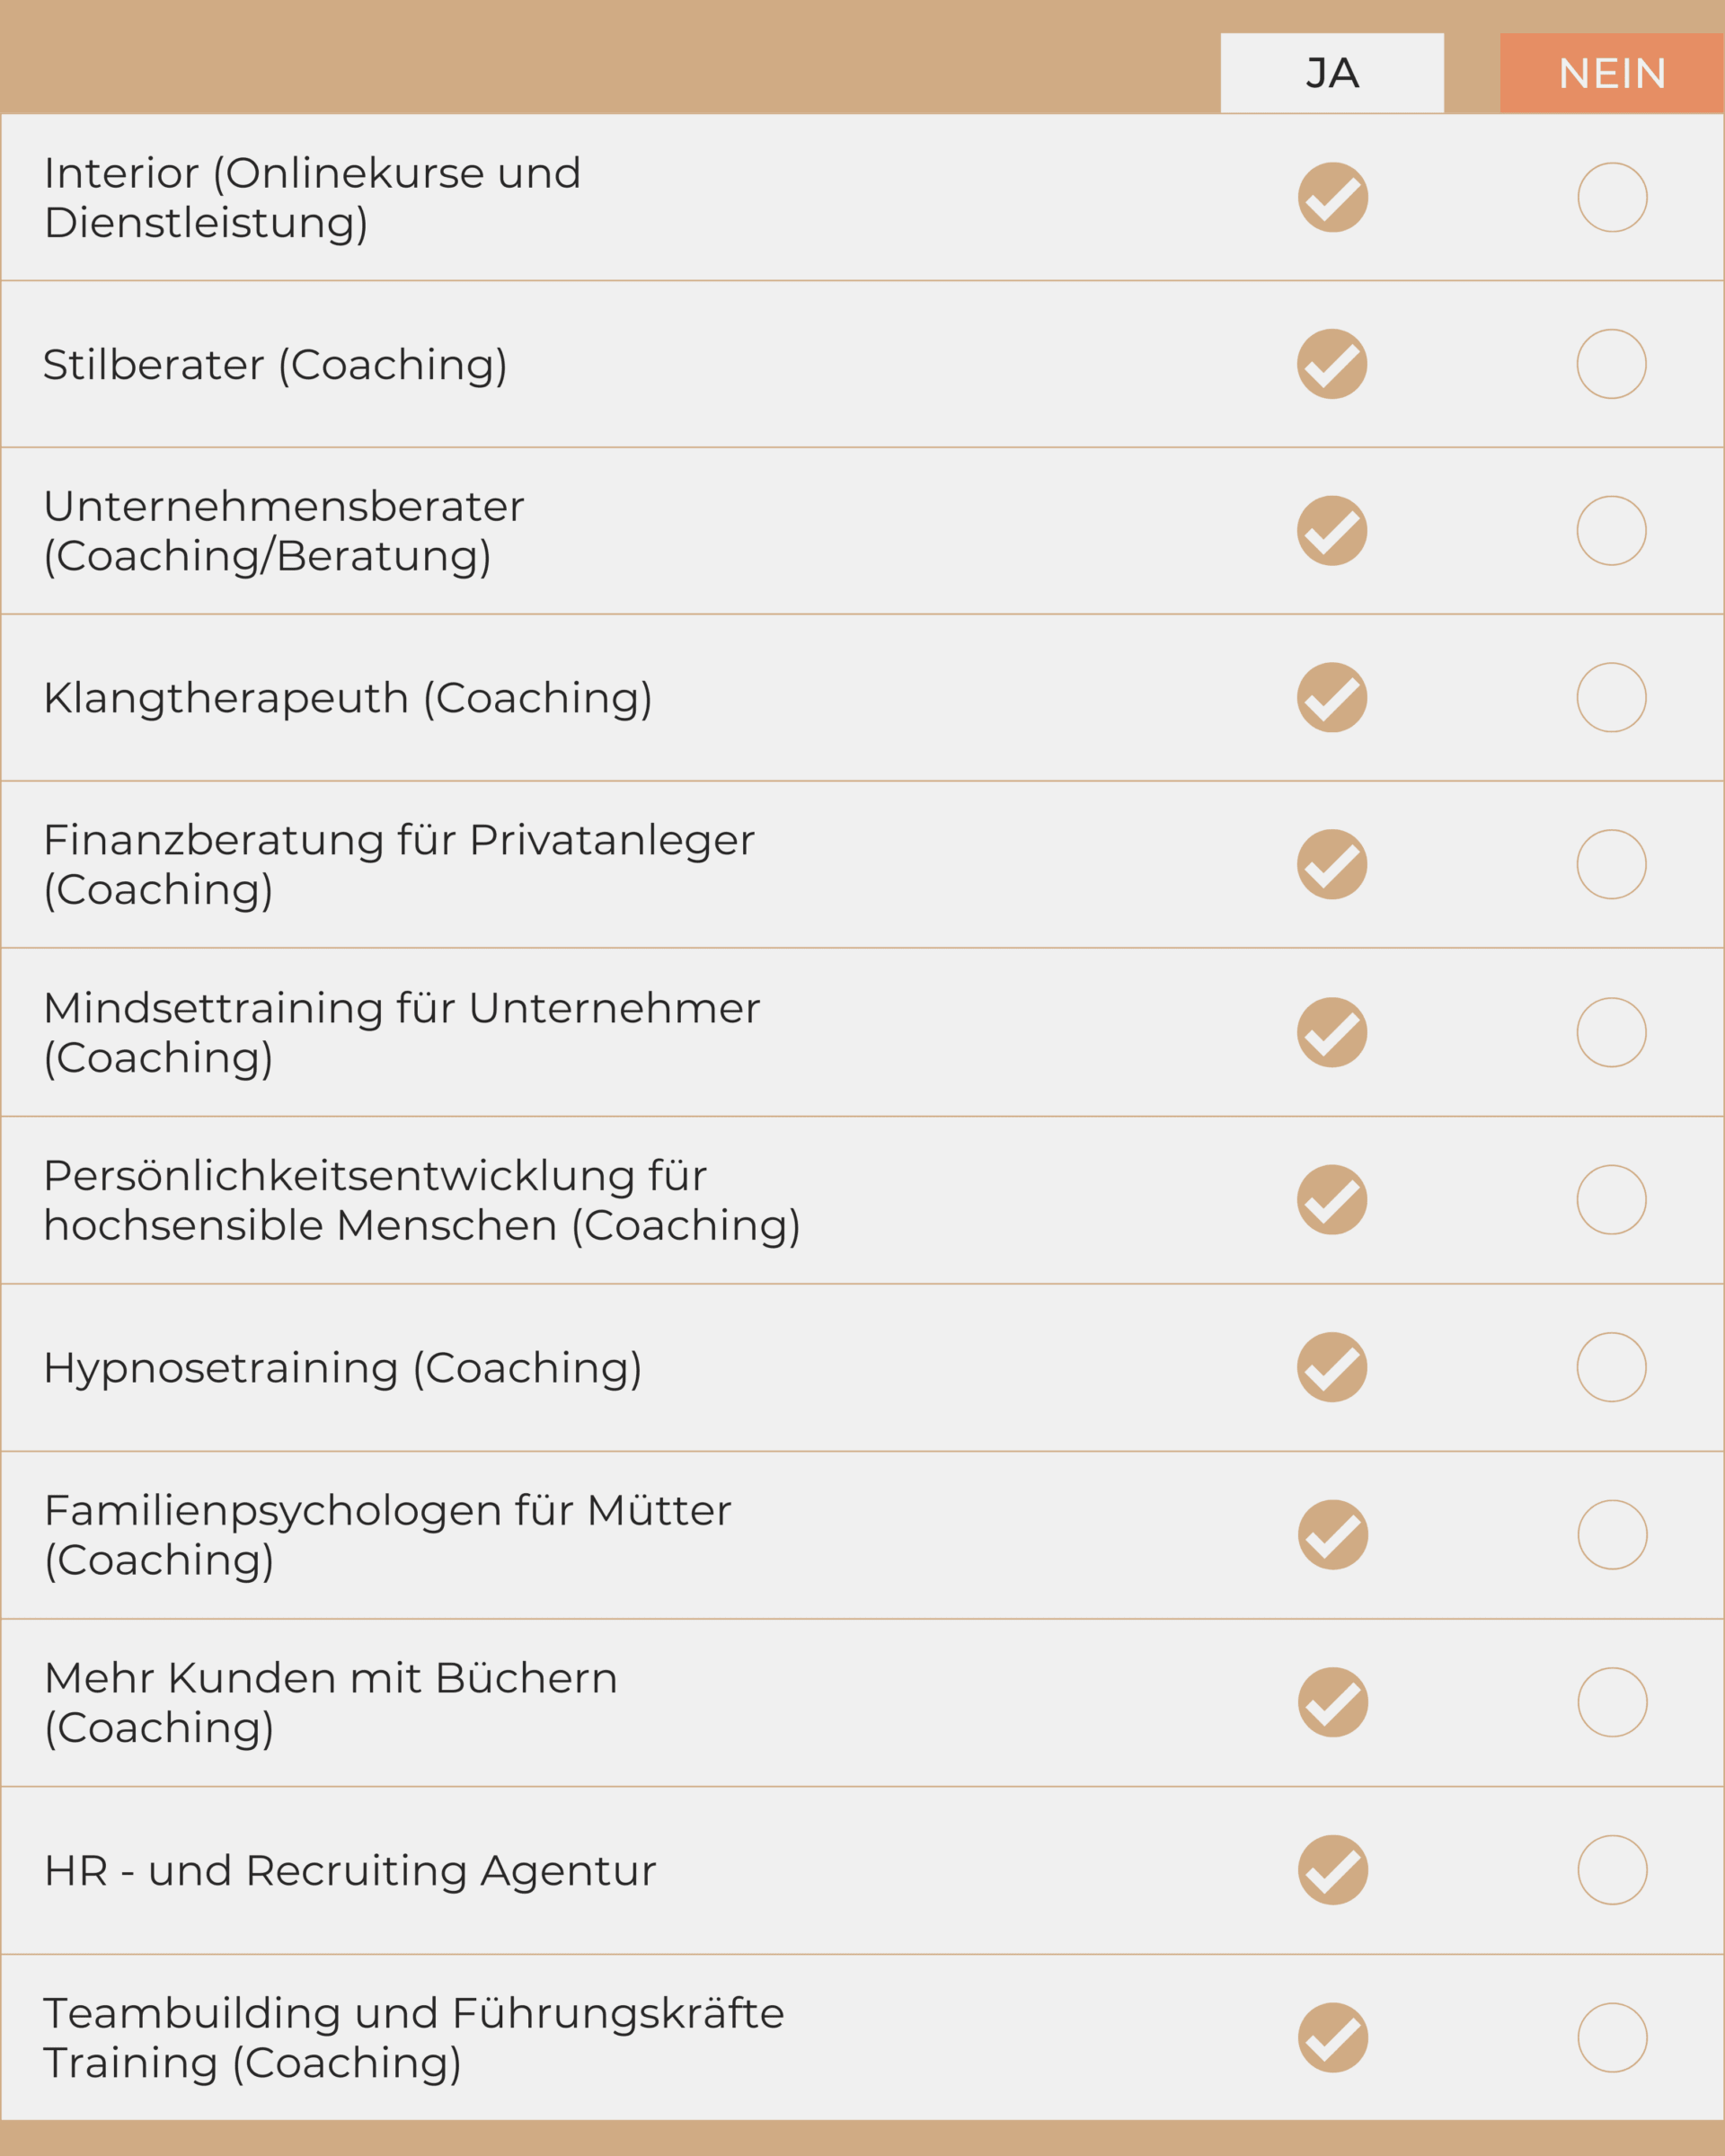Choose NEIN for Familienpsychologen für Mütter
The image size is (1725, 2156).
pos(1612,1535)
